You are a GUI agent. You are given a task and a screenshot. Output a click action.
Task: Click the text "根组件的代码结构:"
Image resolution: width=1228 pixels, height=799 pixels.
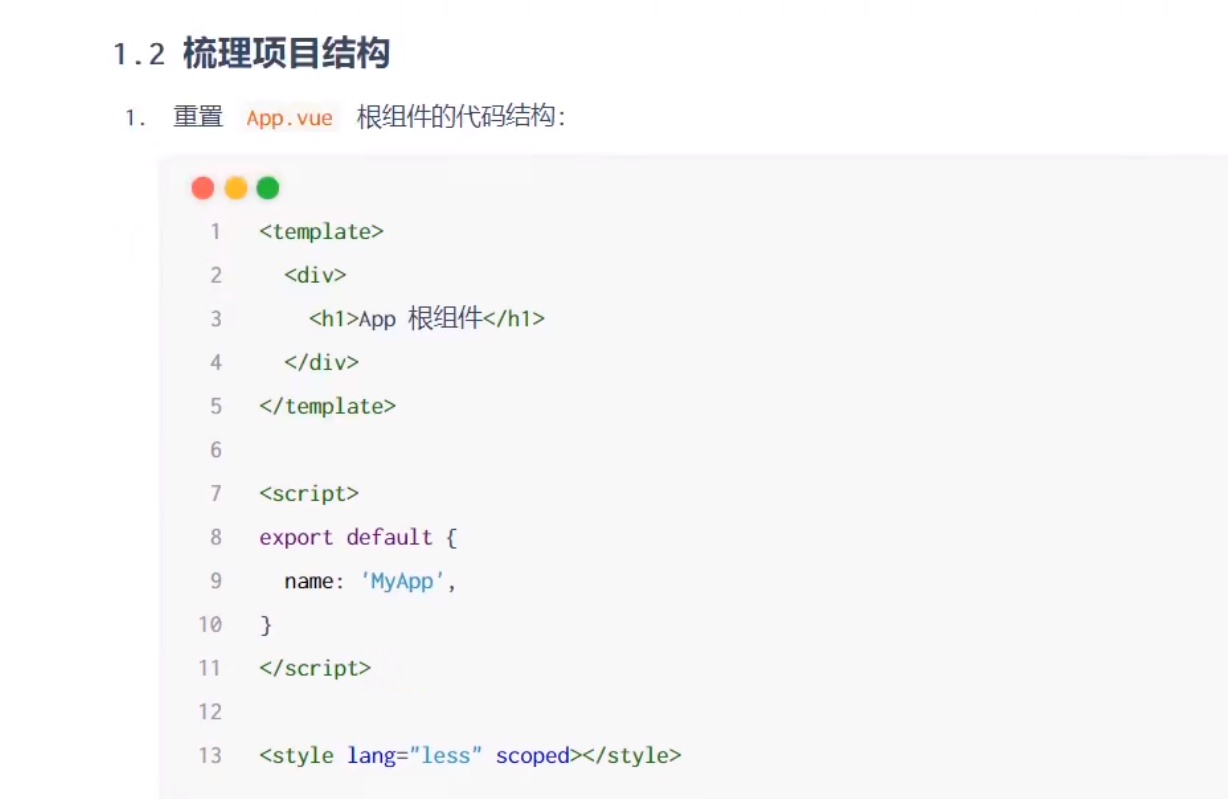pyautogui.click(x=462, y=117)
